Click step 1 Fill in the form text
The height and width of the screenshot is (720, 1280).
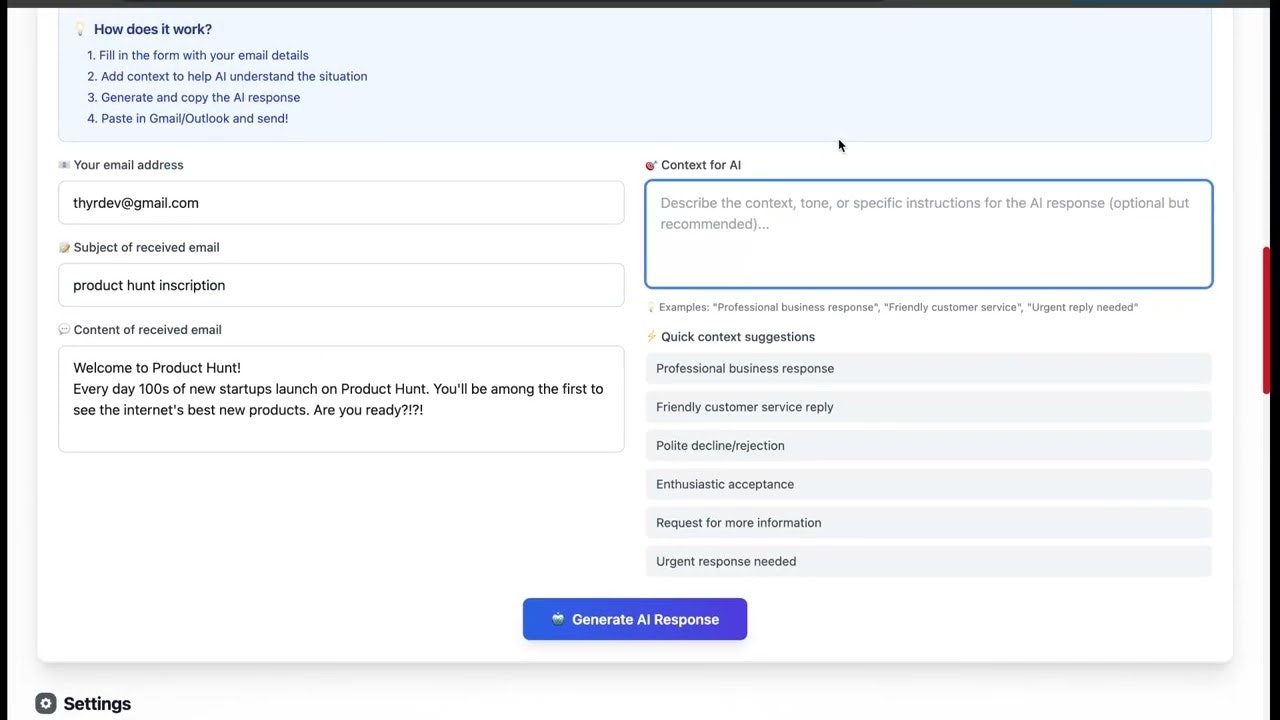[x=198, y=55]
